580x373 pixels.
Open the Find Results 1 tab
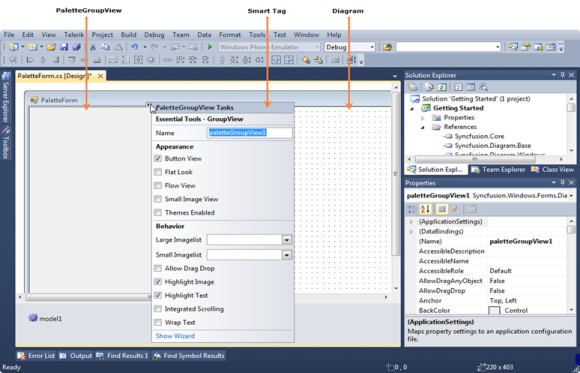pyautogui.click(x=122, y=356)
